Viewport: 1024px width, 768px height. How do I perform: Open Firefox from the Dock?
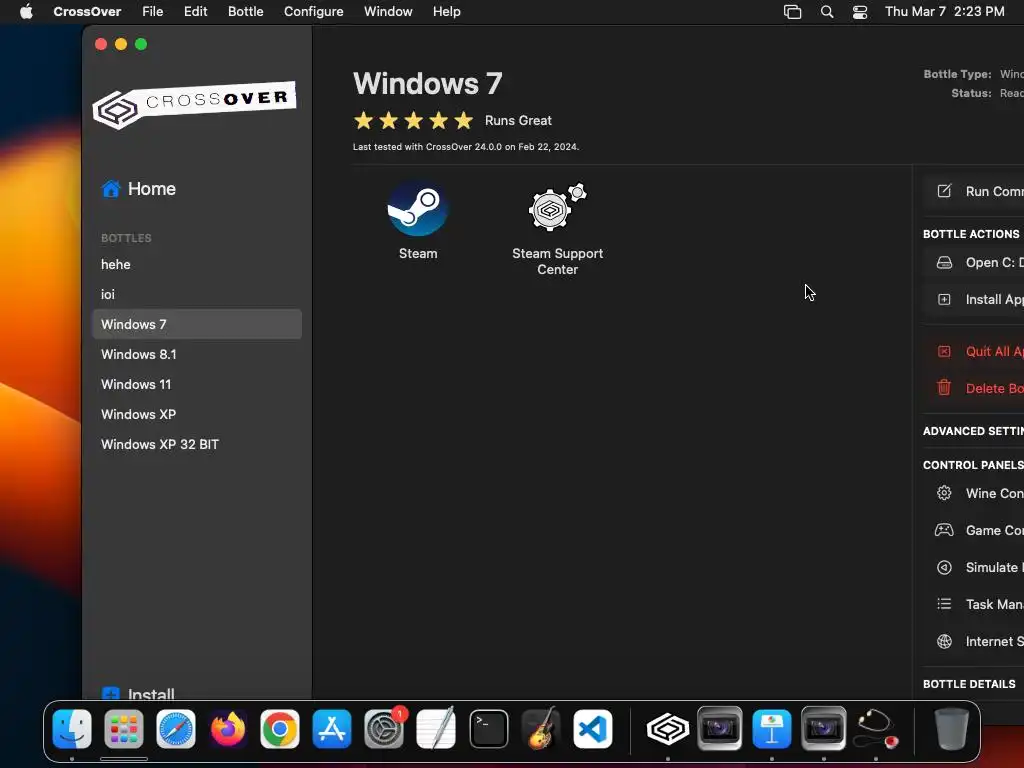tap(228, 729)
